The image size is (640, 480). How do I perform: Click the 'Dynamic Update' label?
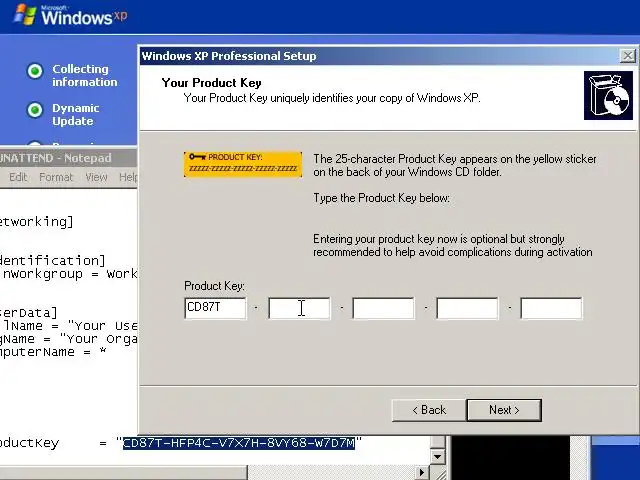coord(76,115)
